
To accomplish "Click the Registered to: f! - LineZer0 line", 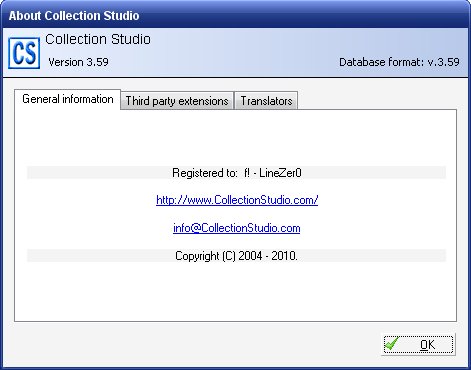I will coord(236,173).
